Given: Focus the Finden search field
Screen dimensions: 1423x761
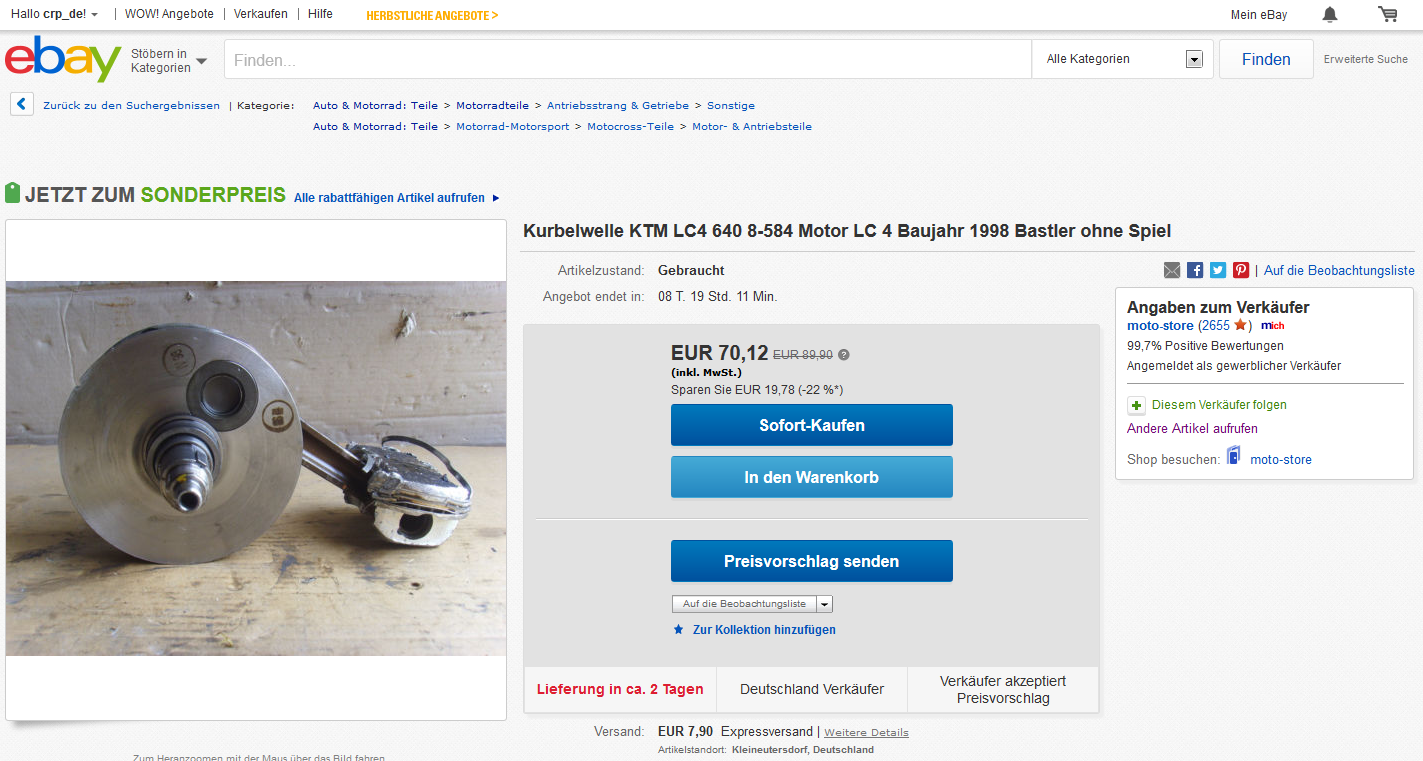Looking at the screenshot, I should tap(627, 60).
